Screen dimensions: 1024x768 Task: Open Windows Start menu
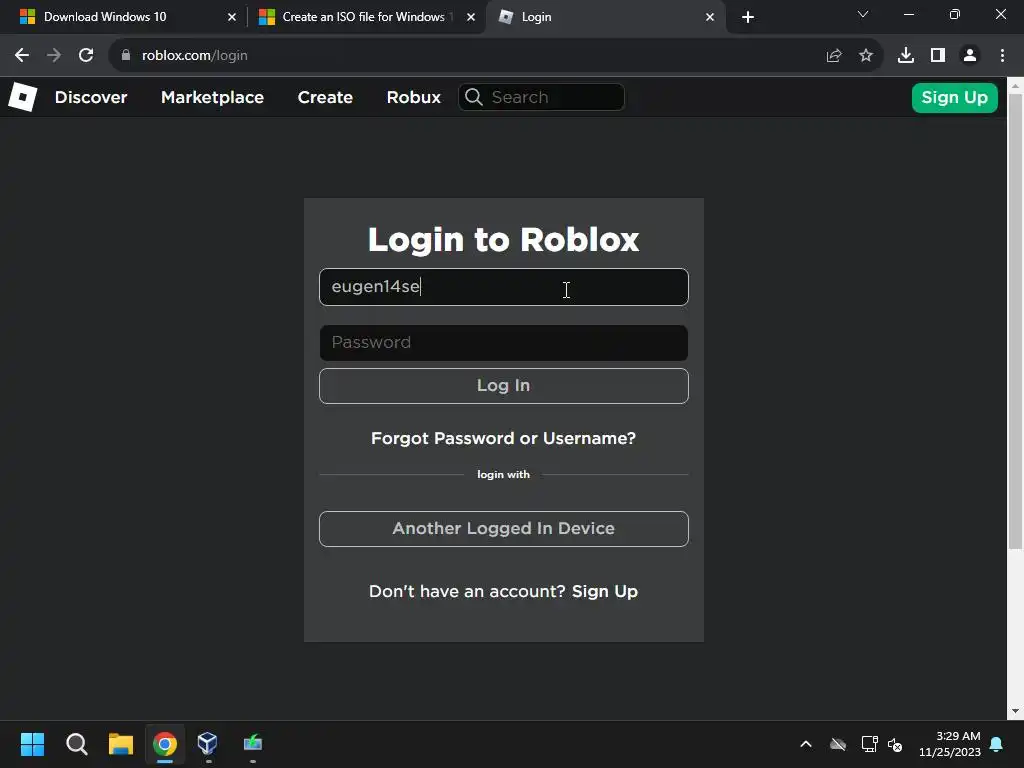[33, 744]
